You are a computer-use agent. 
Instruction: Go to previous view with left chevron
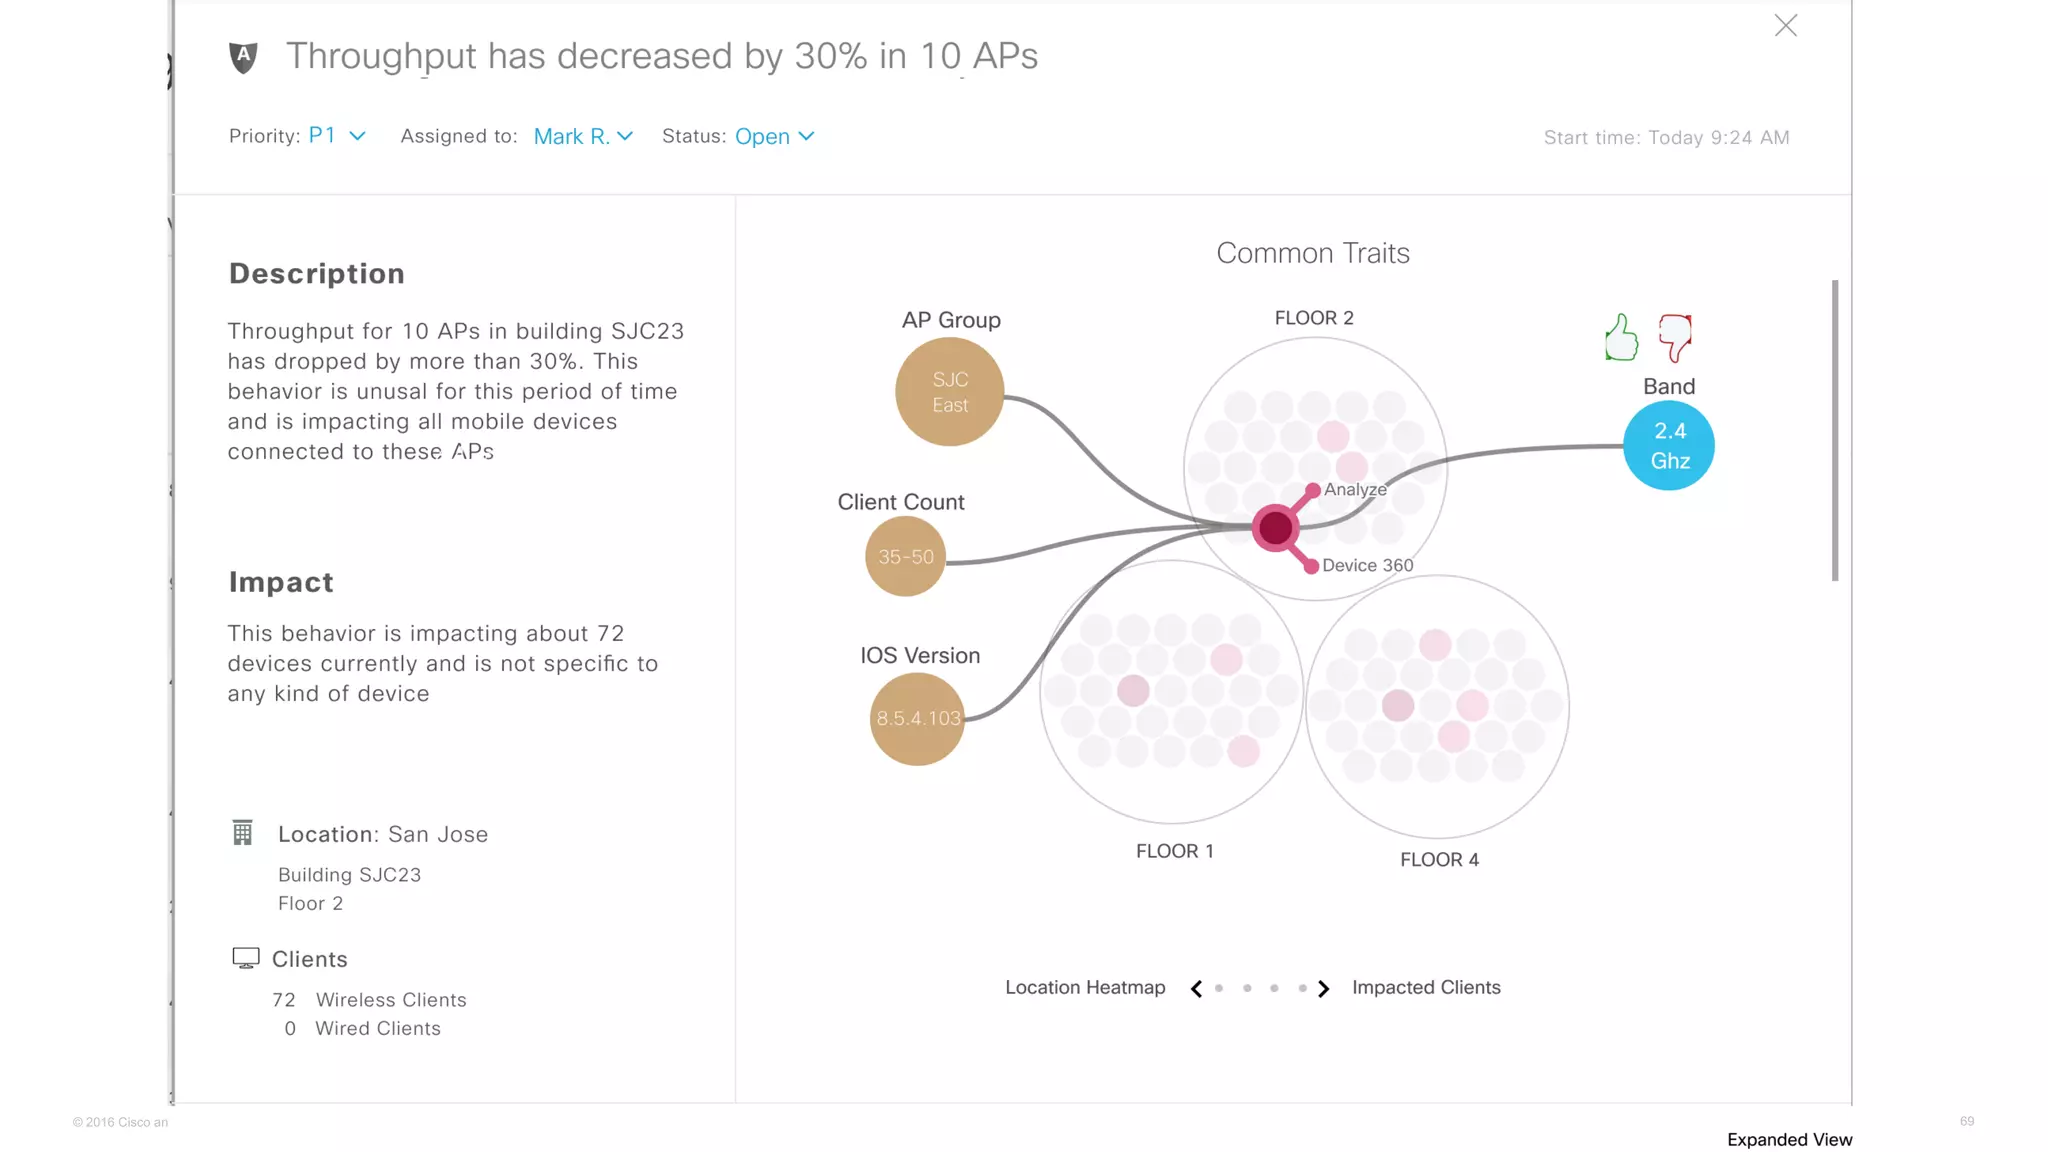[x=1196, y=988]
